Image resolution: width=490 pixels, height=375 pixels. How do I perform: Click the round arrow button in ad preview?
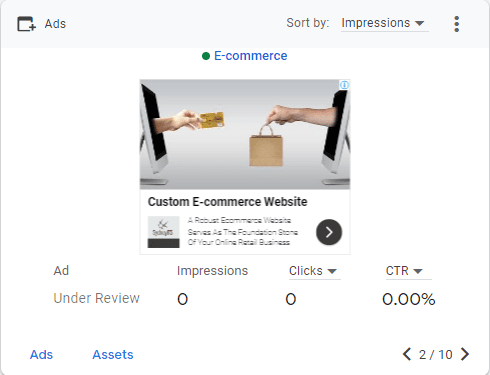(x=329, y=232)
